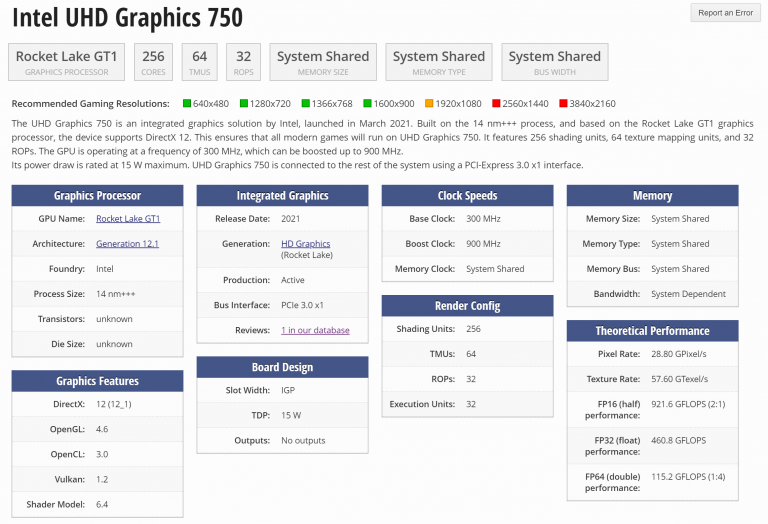The width and height of the screenshot is (768, 524).
Task: Click the Production value 'Active'
Action: 293,280
